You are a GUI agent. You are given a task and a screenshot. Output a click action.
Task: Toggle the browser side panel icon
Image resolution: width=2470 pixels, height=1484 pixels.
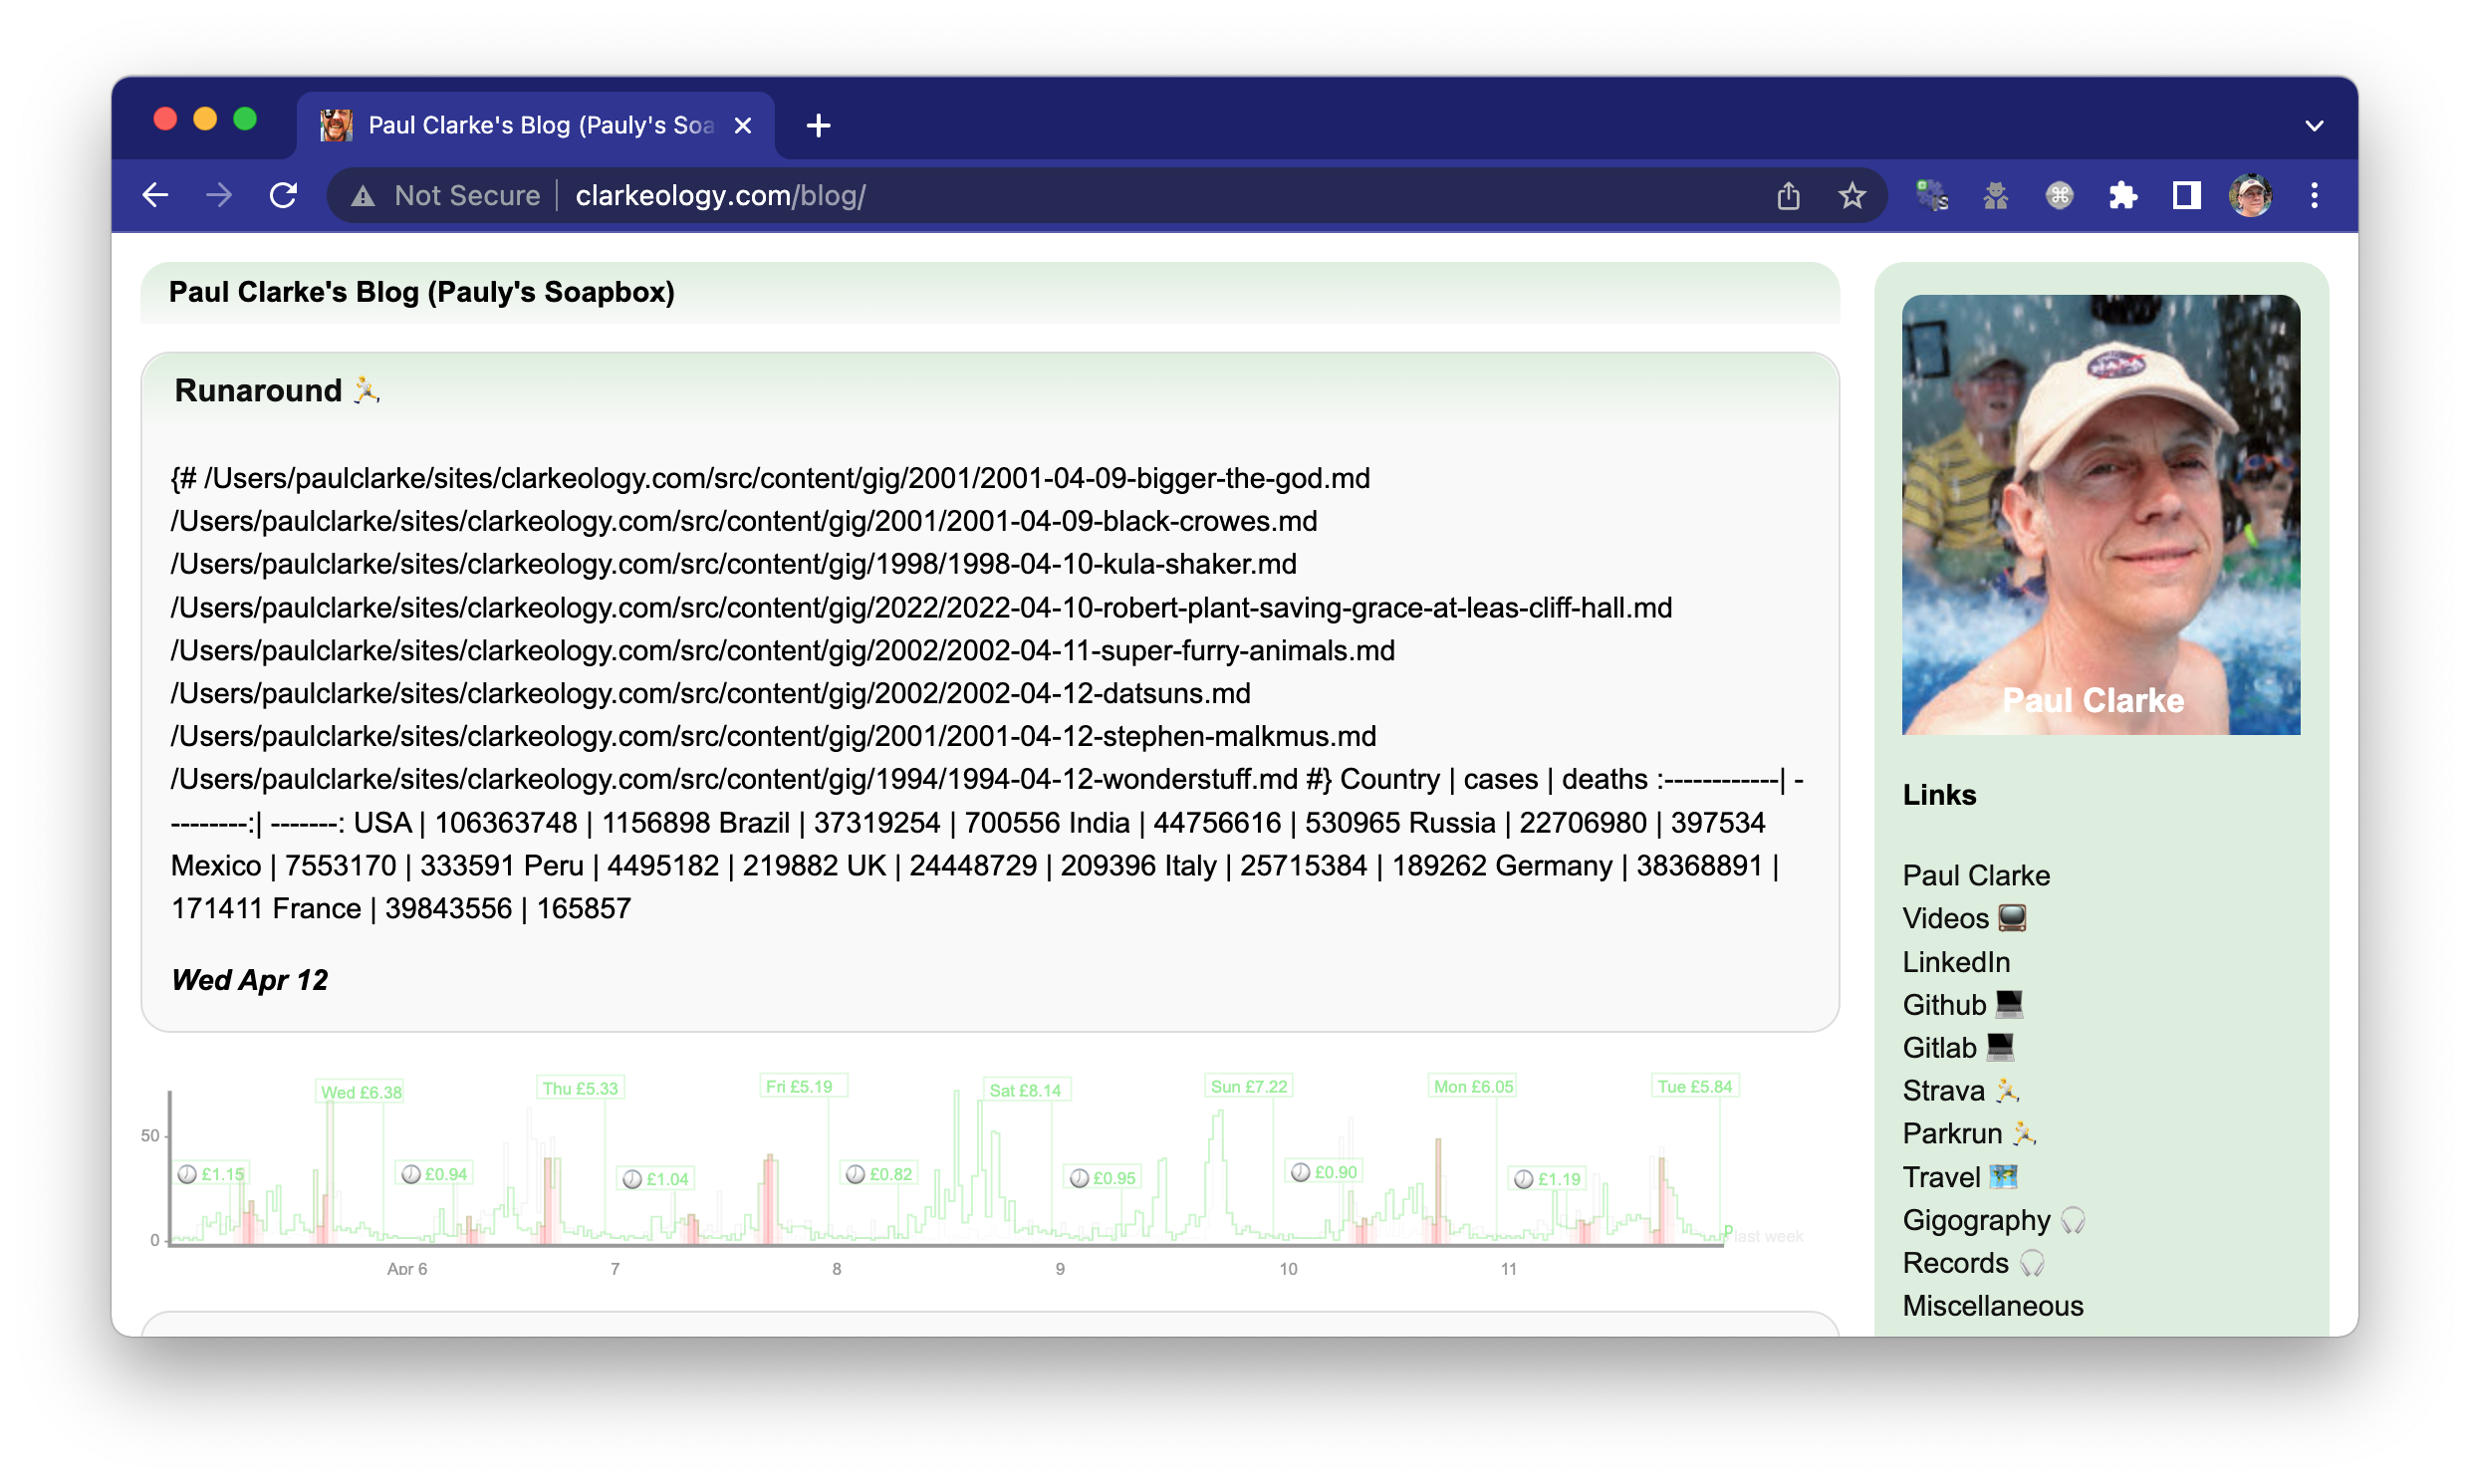2187,195
